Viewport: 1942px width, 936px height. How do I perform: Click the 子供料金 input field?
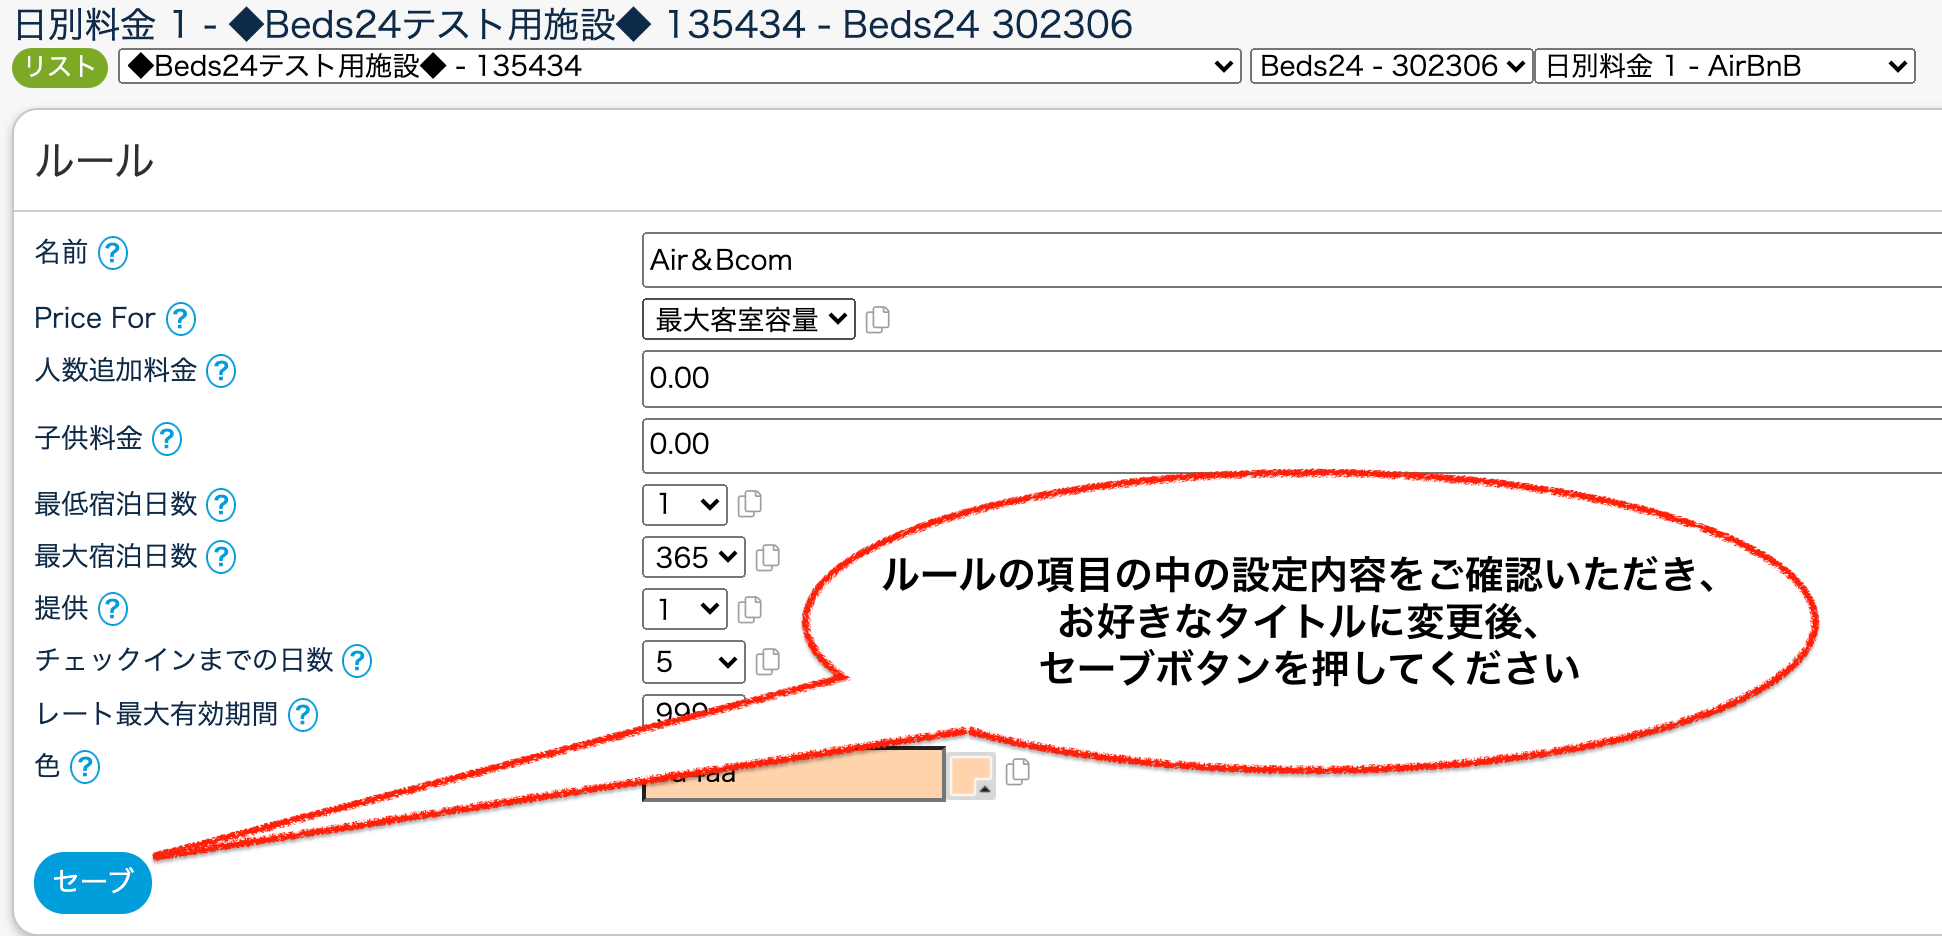tap(1290, 445)
